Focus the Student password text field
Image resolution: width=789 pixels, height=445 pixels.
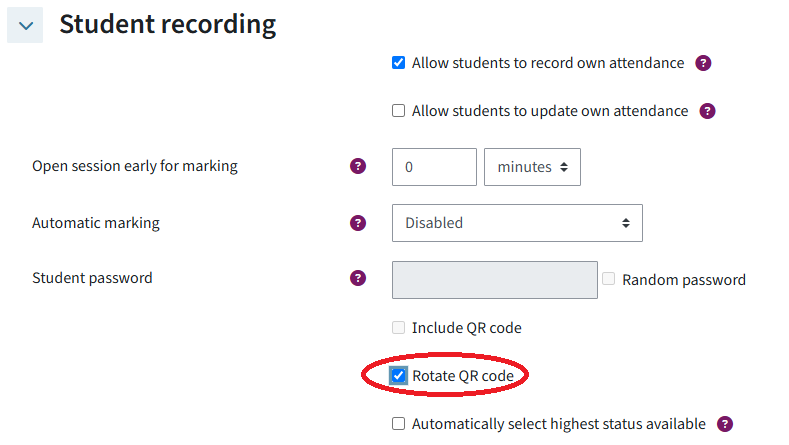495,279
